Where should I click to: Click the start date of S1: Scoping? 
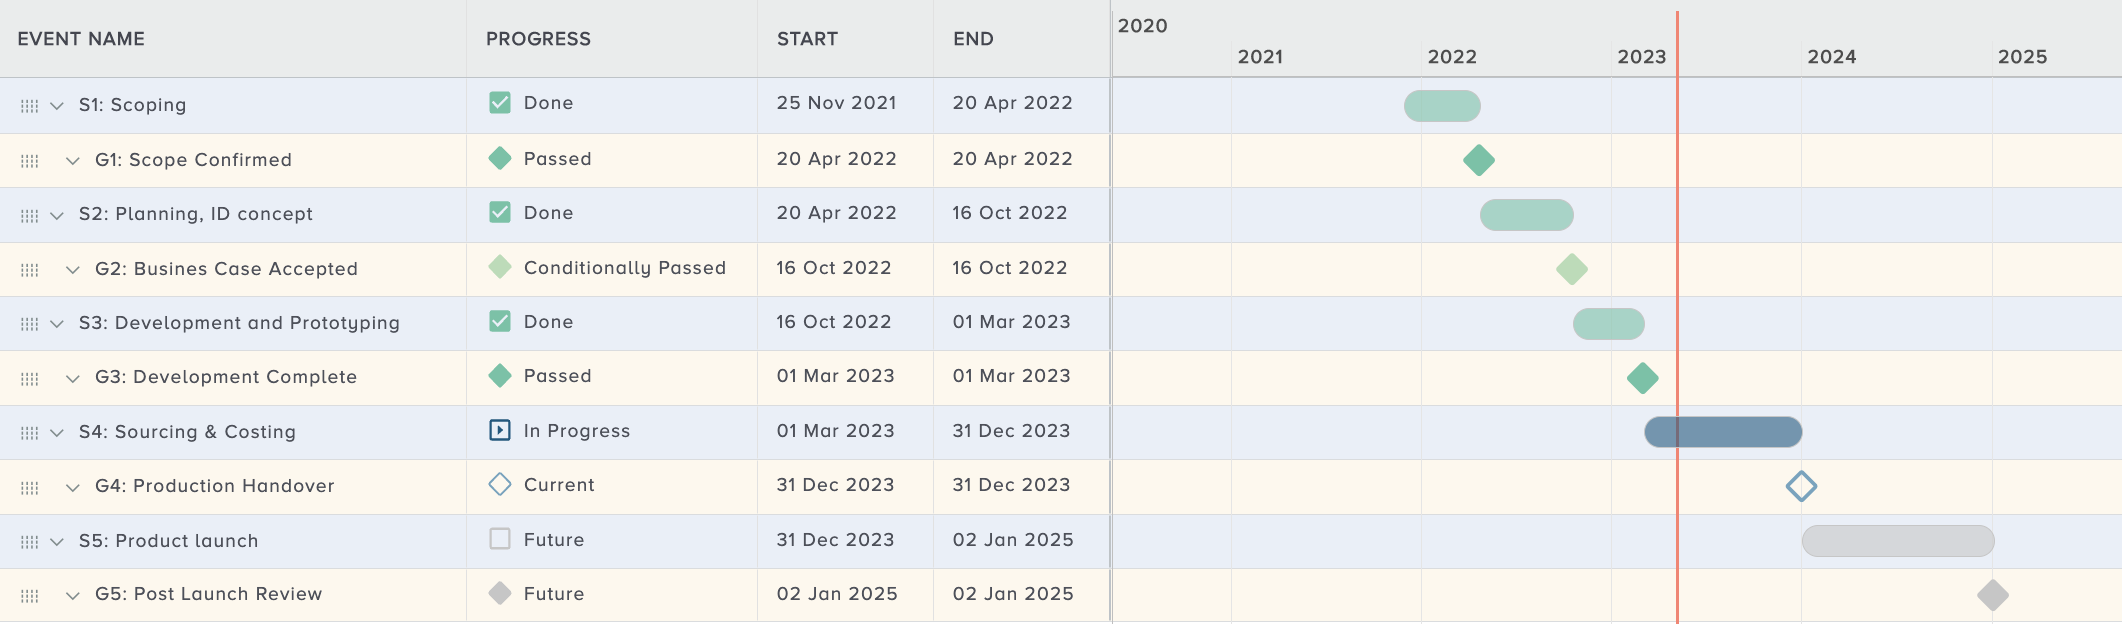click(836, 103)
